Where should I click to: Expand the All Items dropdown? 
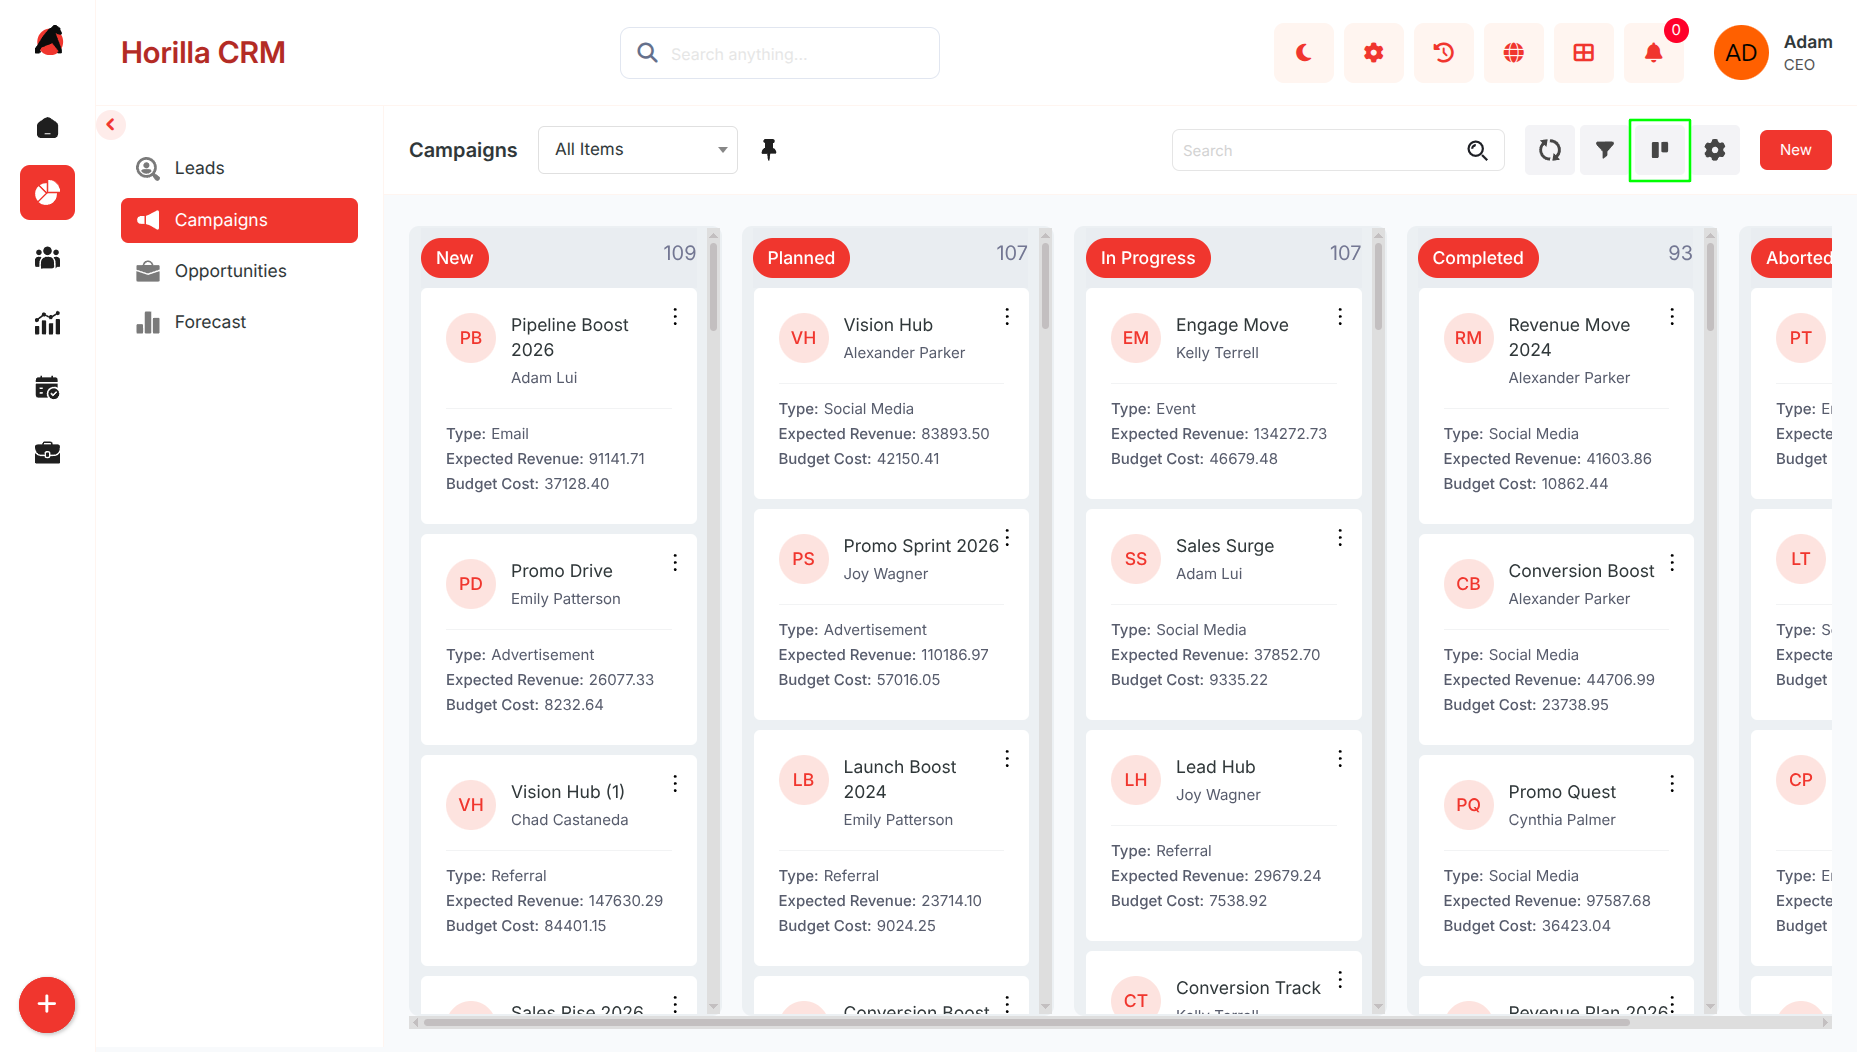tap(638, 150)
